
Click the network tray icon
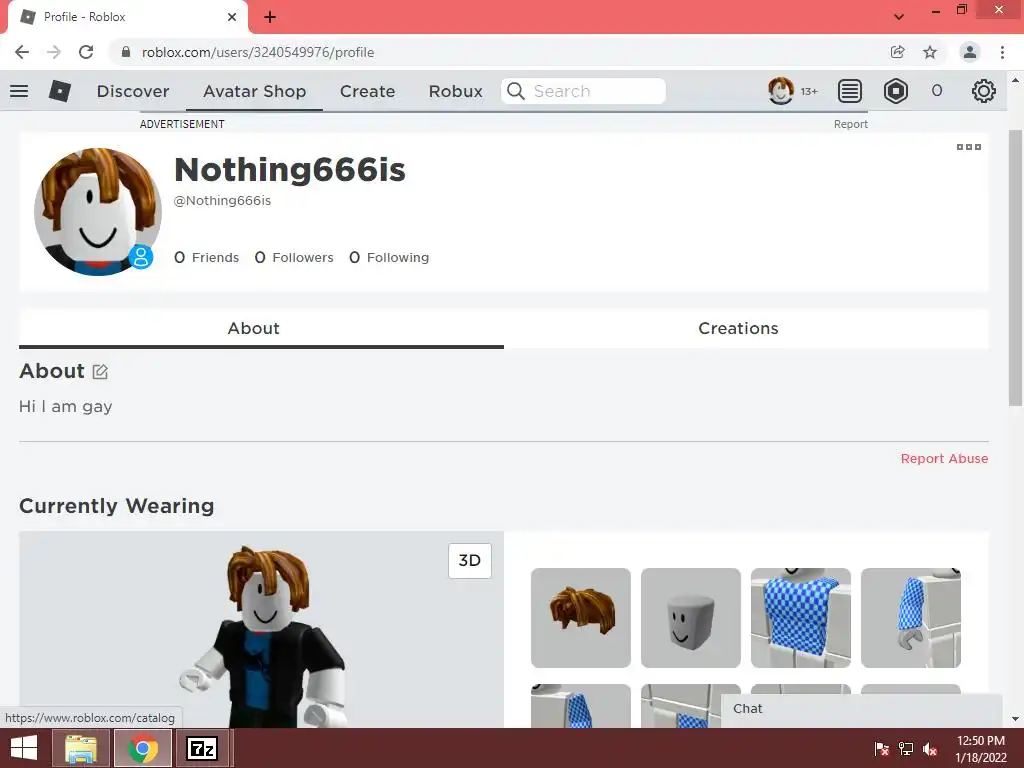906,749
